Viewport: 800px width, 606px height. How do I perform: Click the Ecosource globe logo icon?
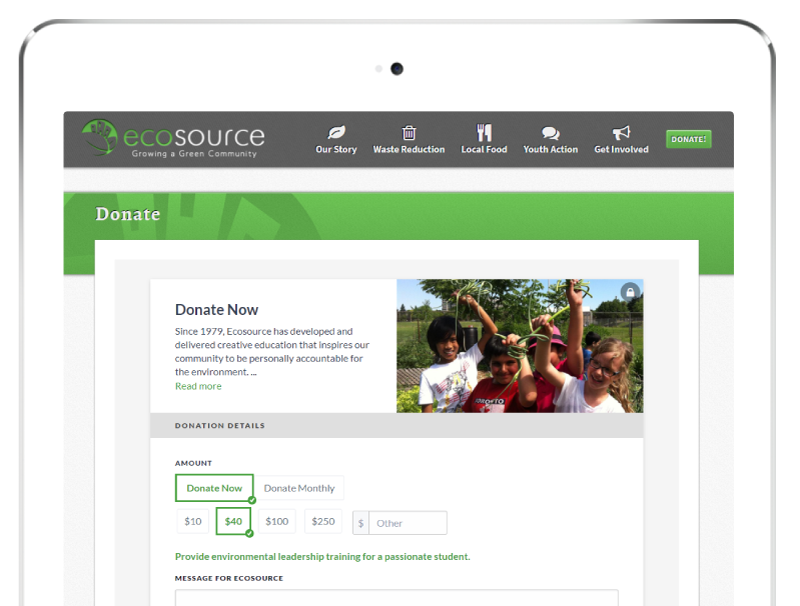click(100, 138)
